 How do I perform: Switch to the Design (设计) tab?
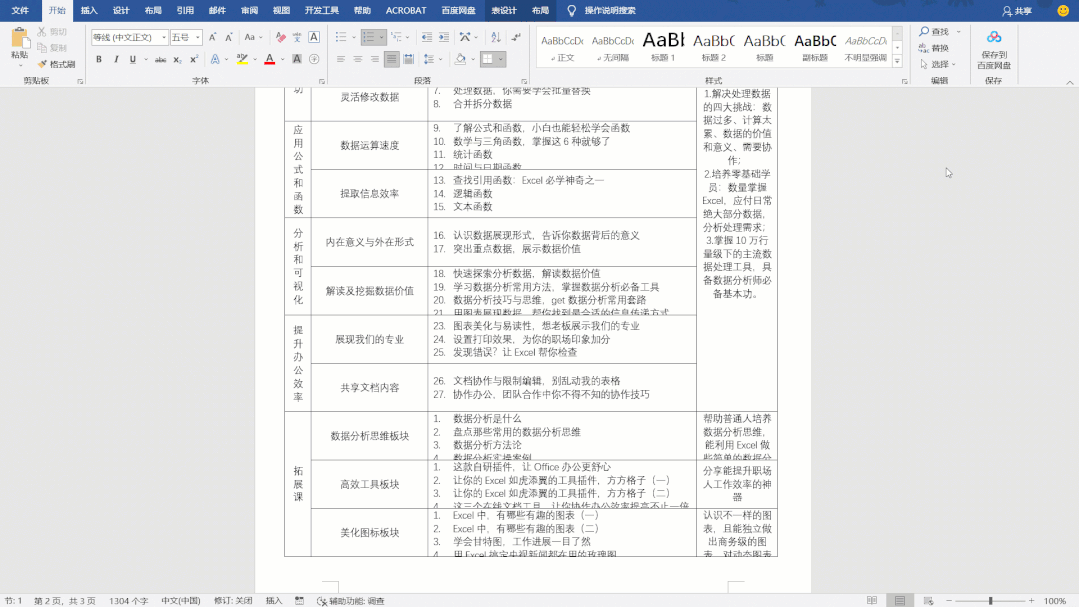(x=121, y=10)
